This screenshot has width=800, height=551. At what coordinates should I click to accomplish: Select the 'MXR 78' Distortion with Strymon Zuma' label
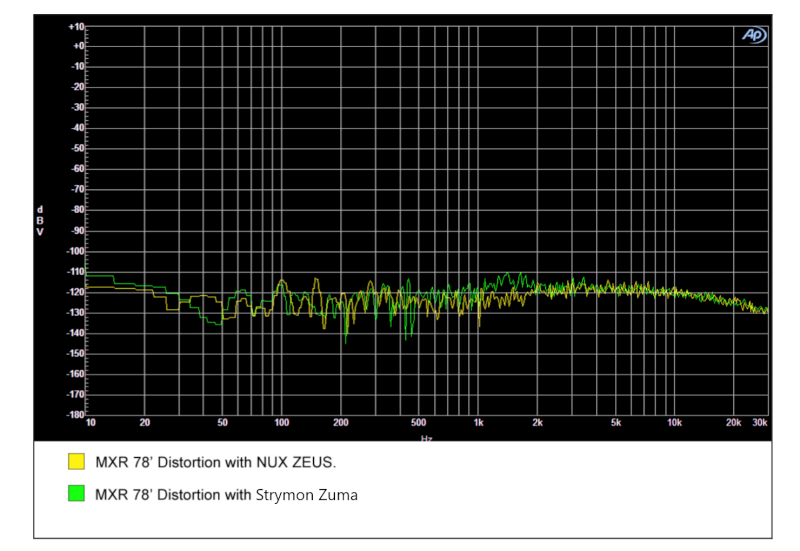click(x=226, y=494)
